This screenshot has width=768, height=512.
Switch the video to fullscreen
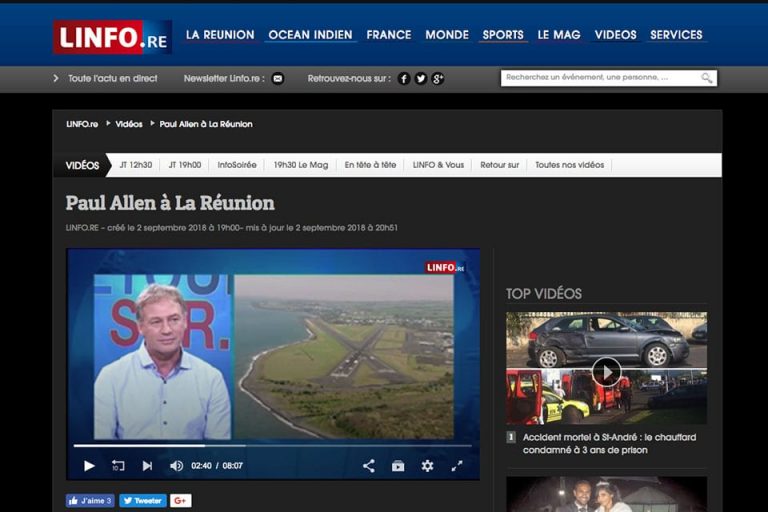point(456,465)
